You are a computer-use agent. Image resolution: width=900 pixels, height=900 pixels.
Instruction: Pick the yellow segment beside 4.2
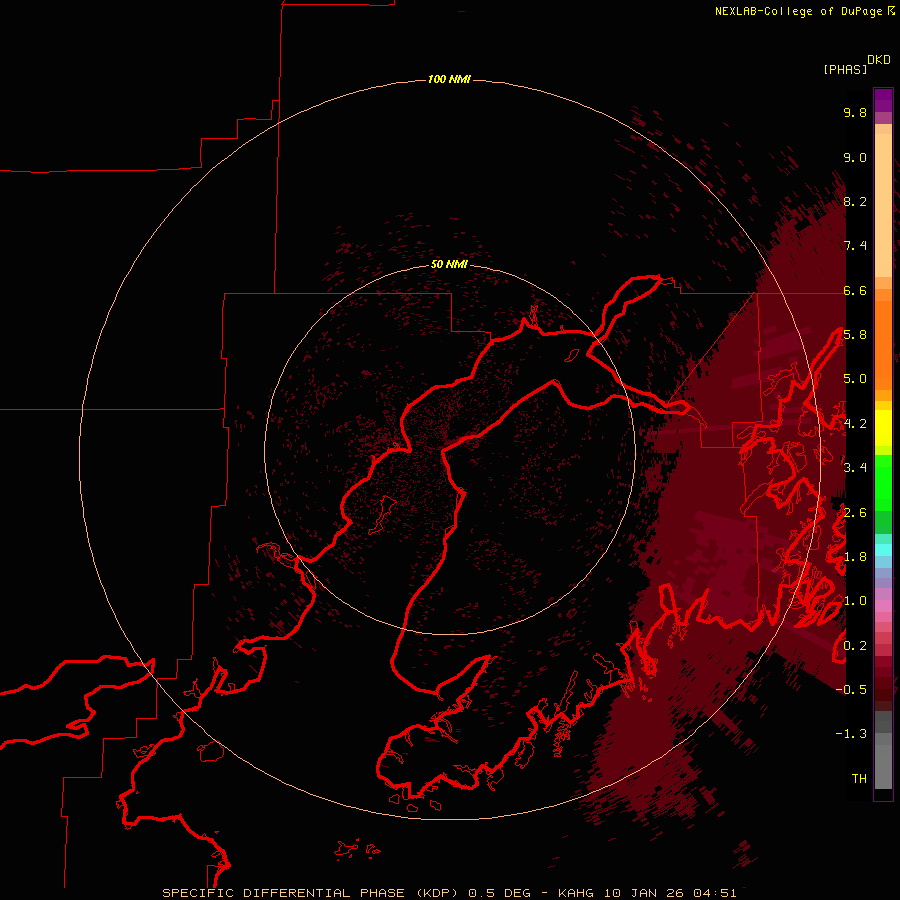(x=883, y=427)
